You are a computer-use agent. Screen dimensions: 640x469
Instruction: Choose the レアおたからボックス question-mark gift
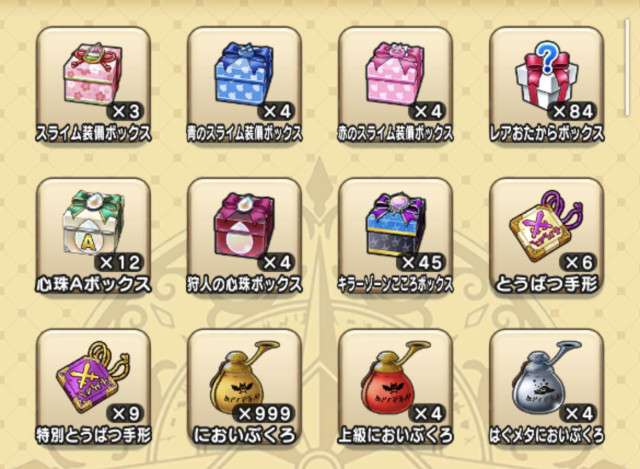pyautogui.click(x=547, y=84)
